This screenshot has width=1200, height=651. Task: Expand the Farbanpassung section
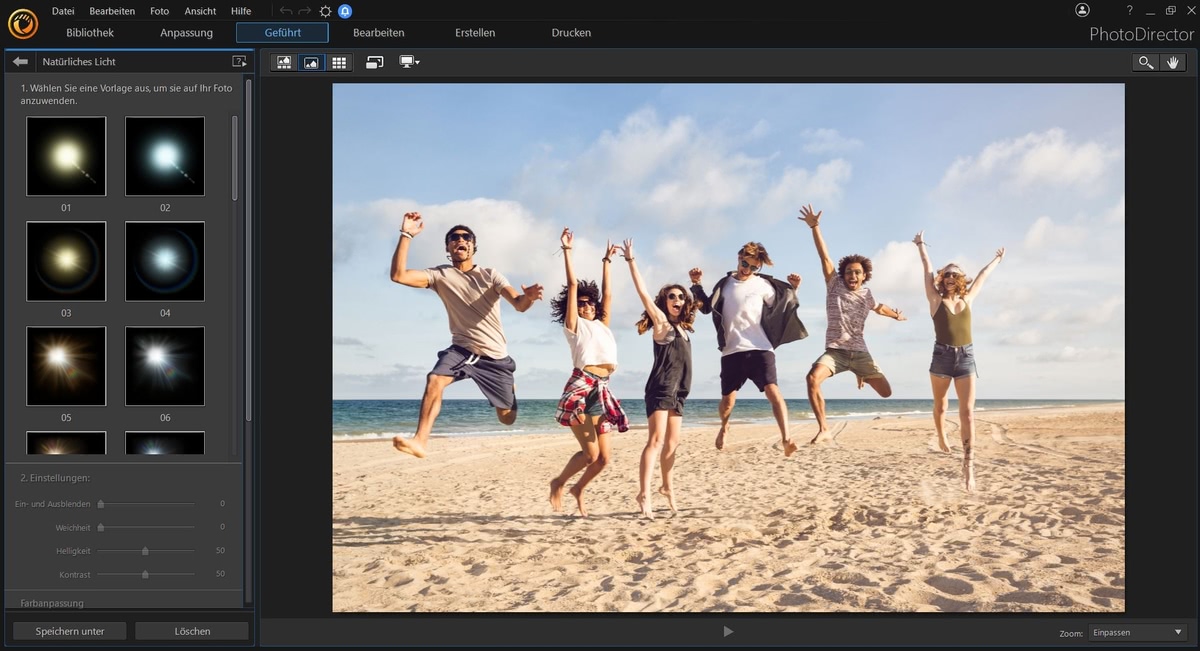[x=52, y=603]
